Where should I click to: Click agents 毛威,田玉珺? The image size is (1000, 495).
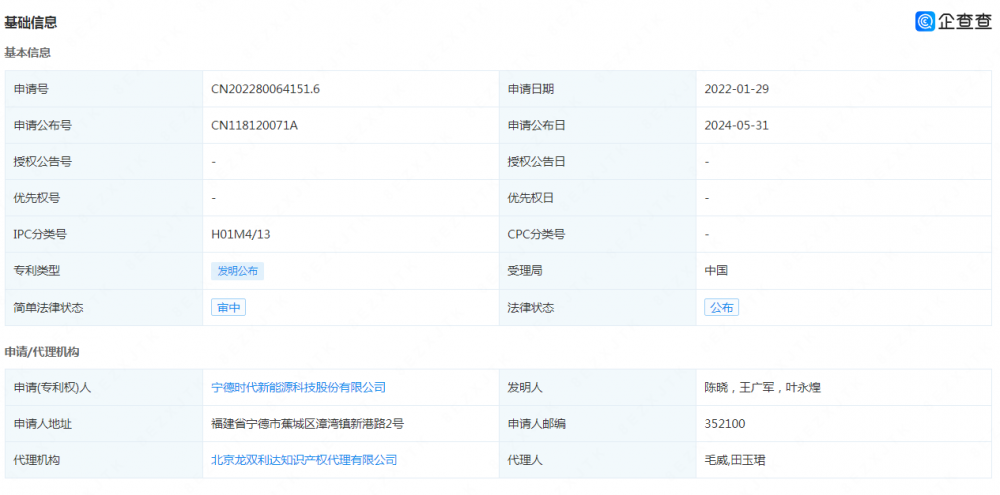tap(735, 460)
